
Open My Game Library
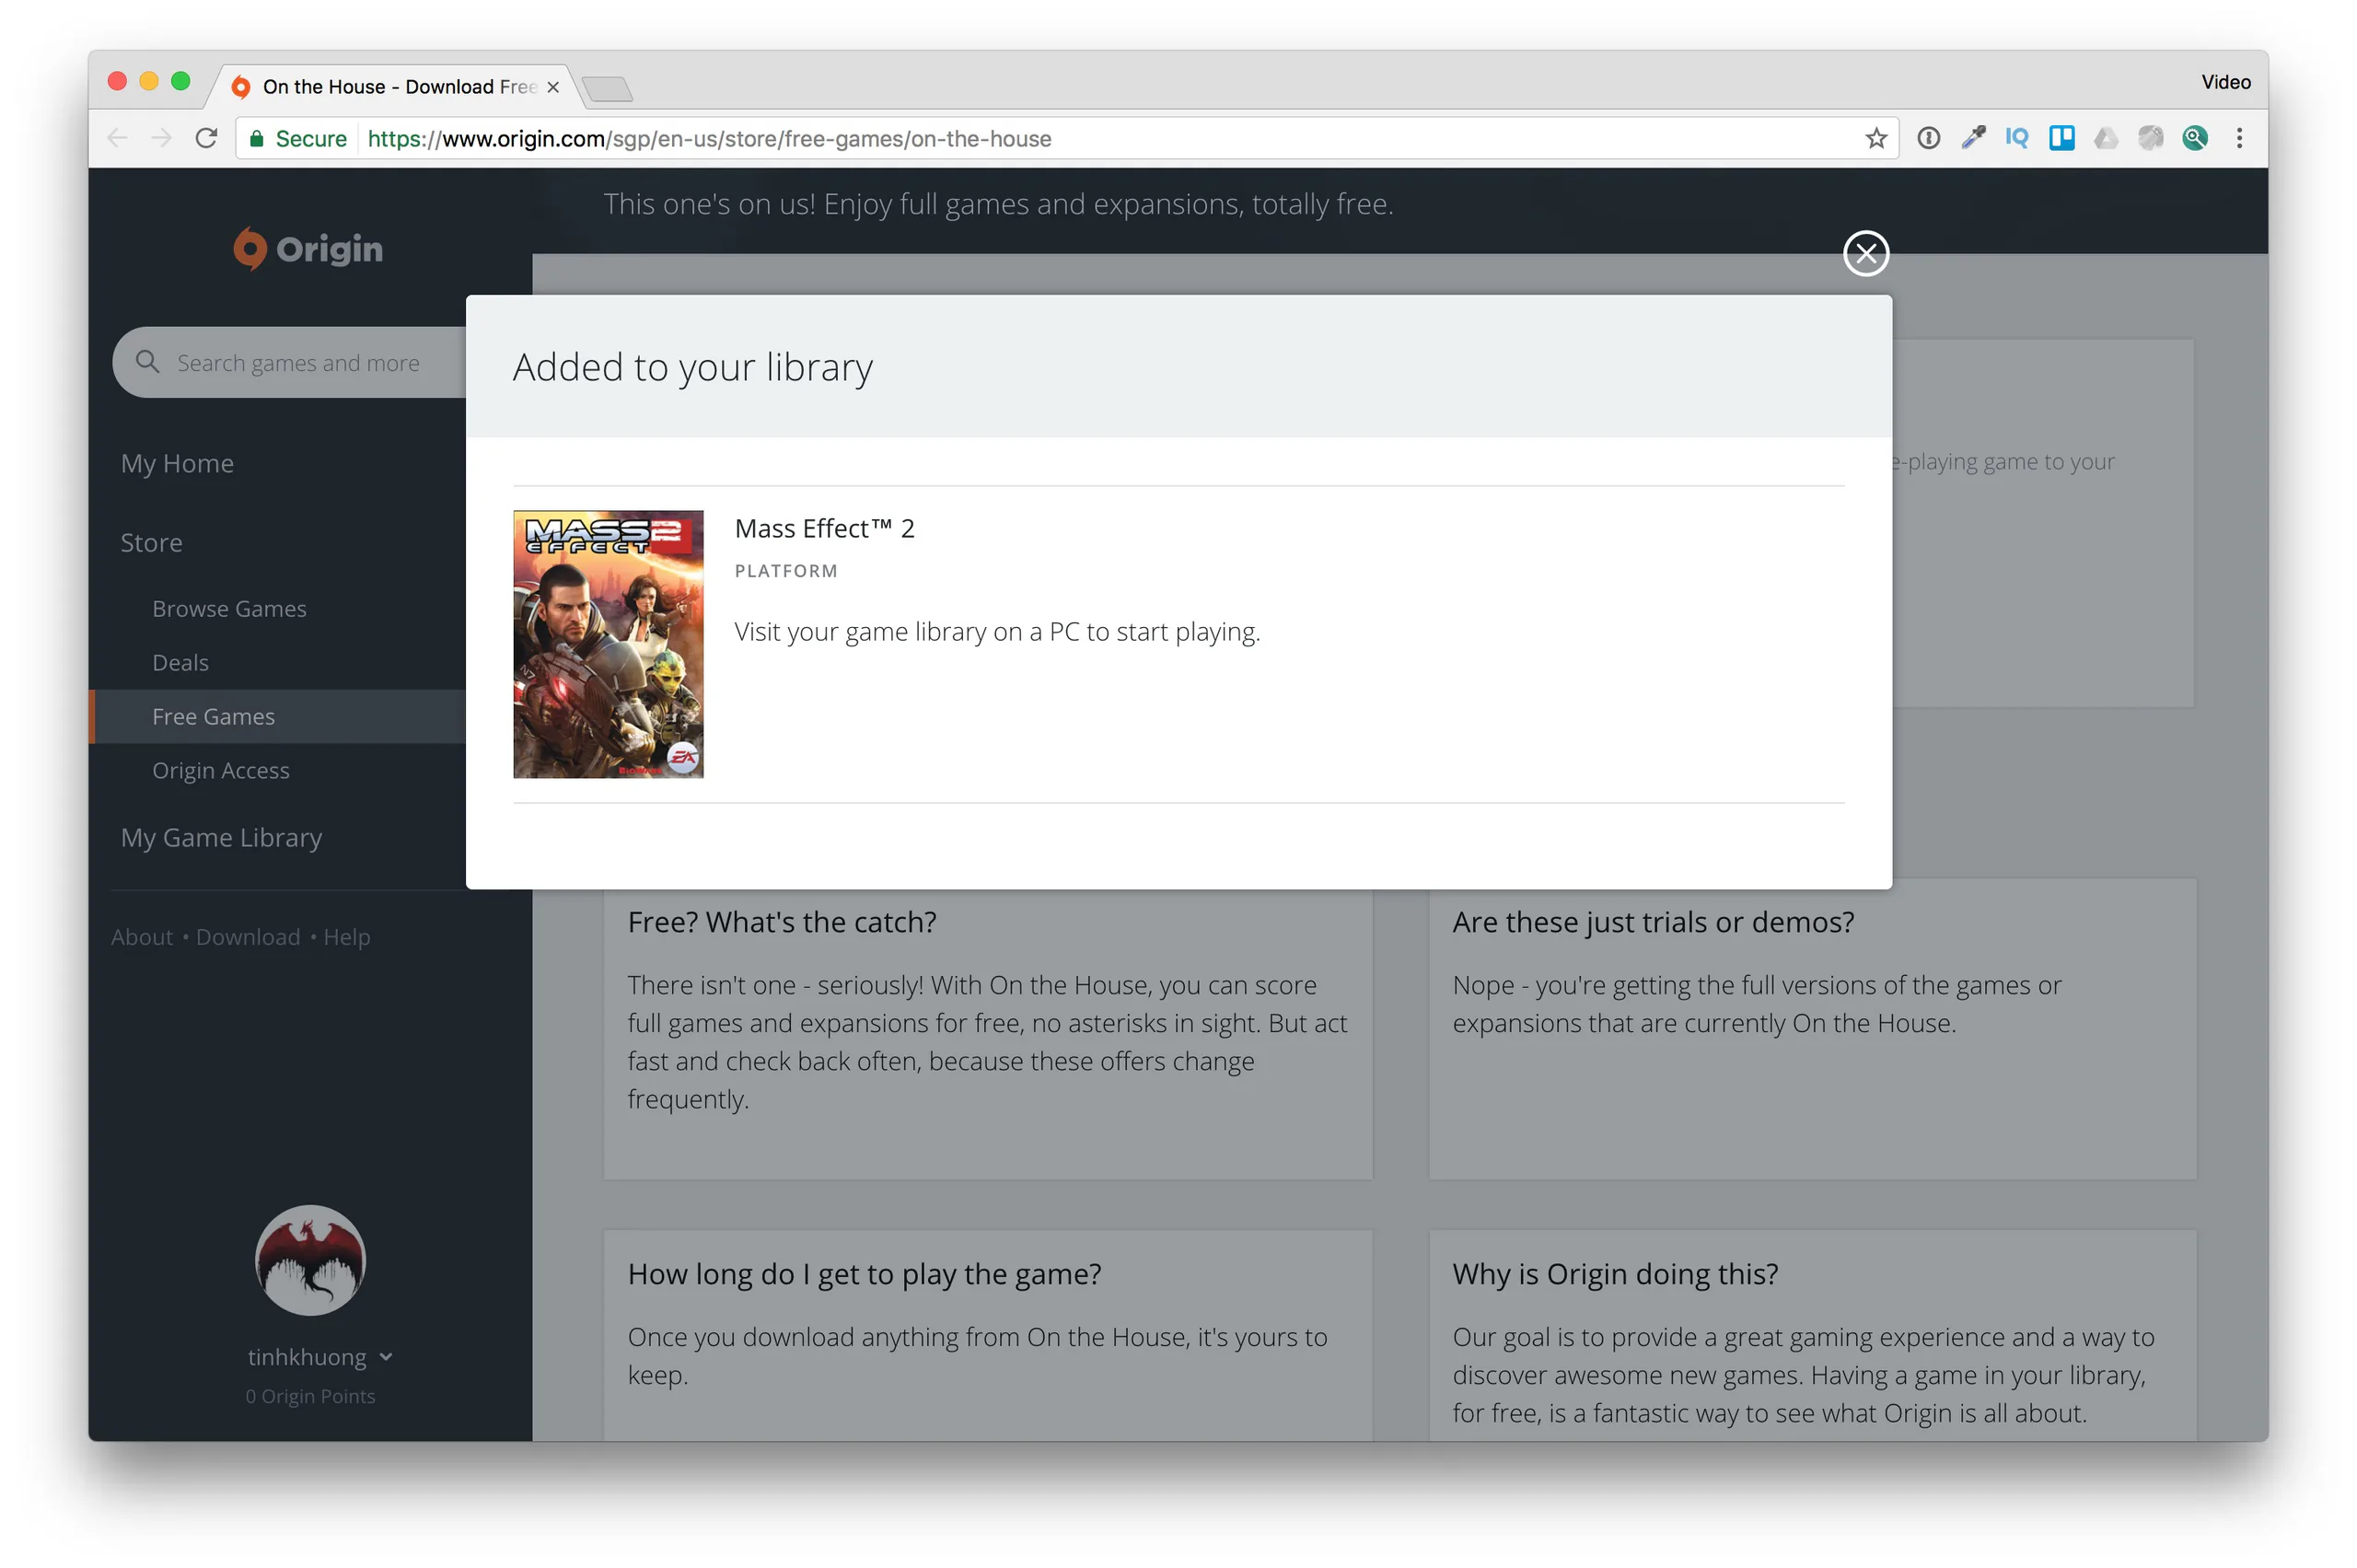[221, 838]
